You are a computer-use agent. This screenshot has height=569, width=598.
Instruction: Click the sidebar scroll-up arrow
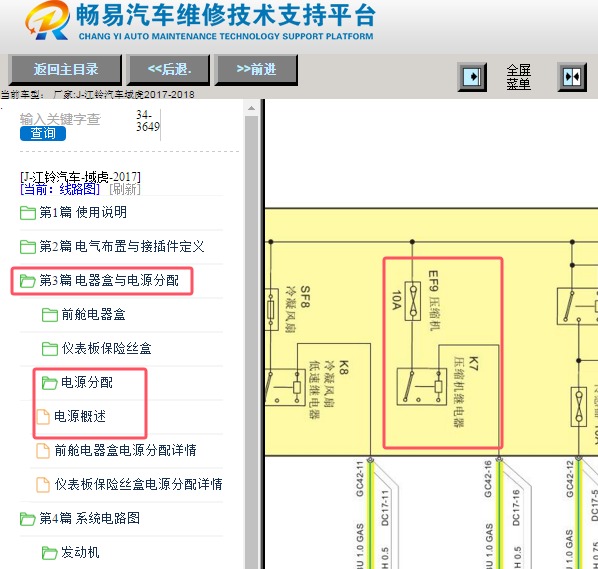coord(251,108)
